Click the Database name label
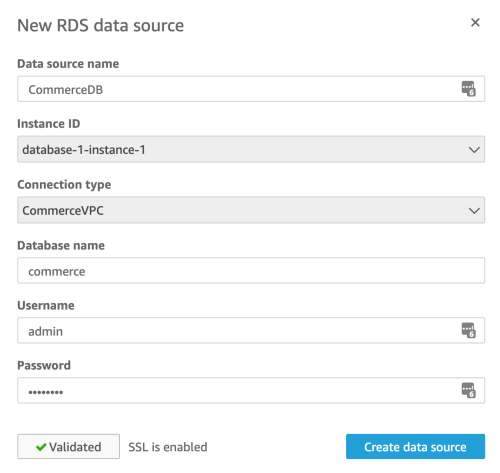500x473 pixels. 61,245
